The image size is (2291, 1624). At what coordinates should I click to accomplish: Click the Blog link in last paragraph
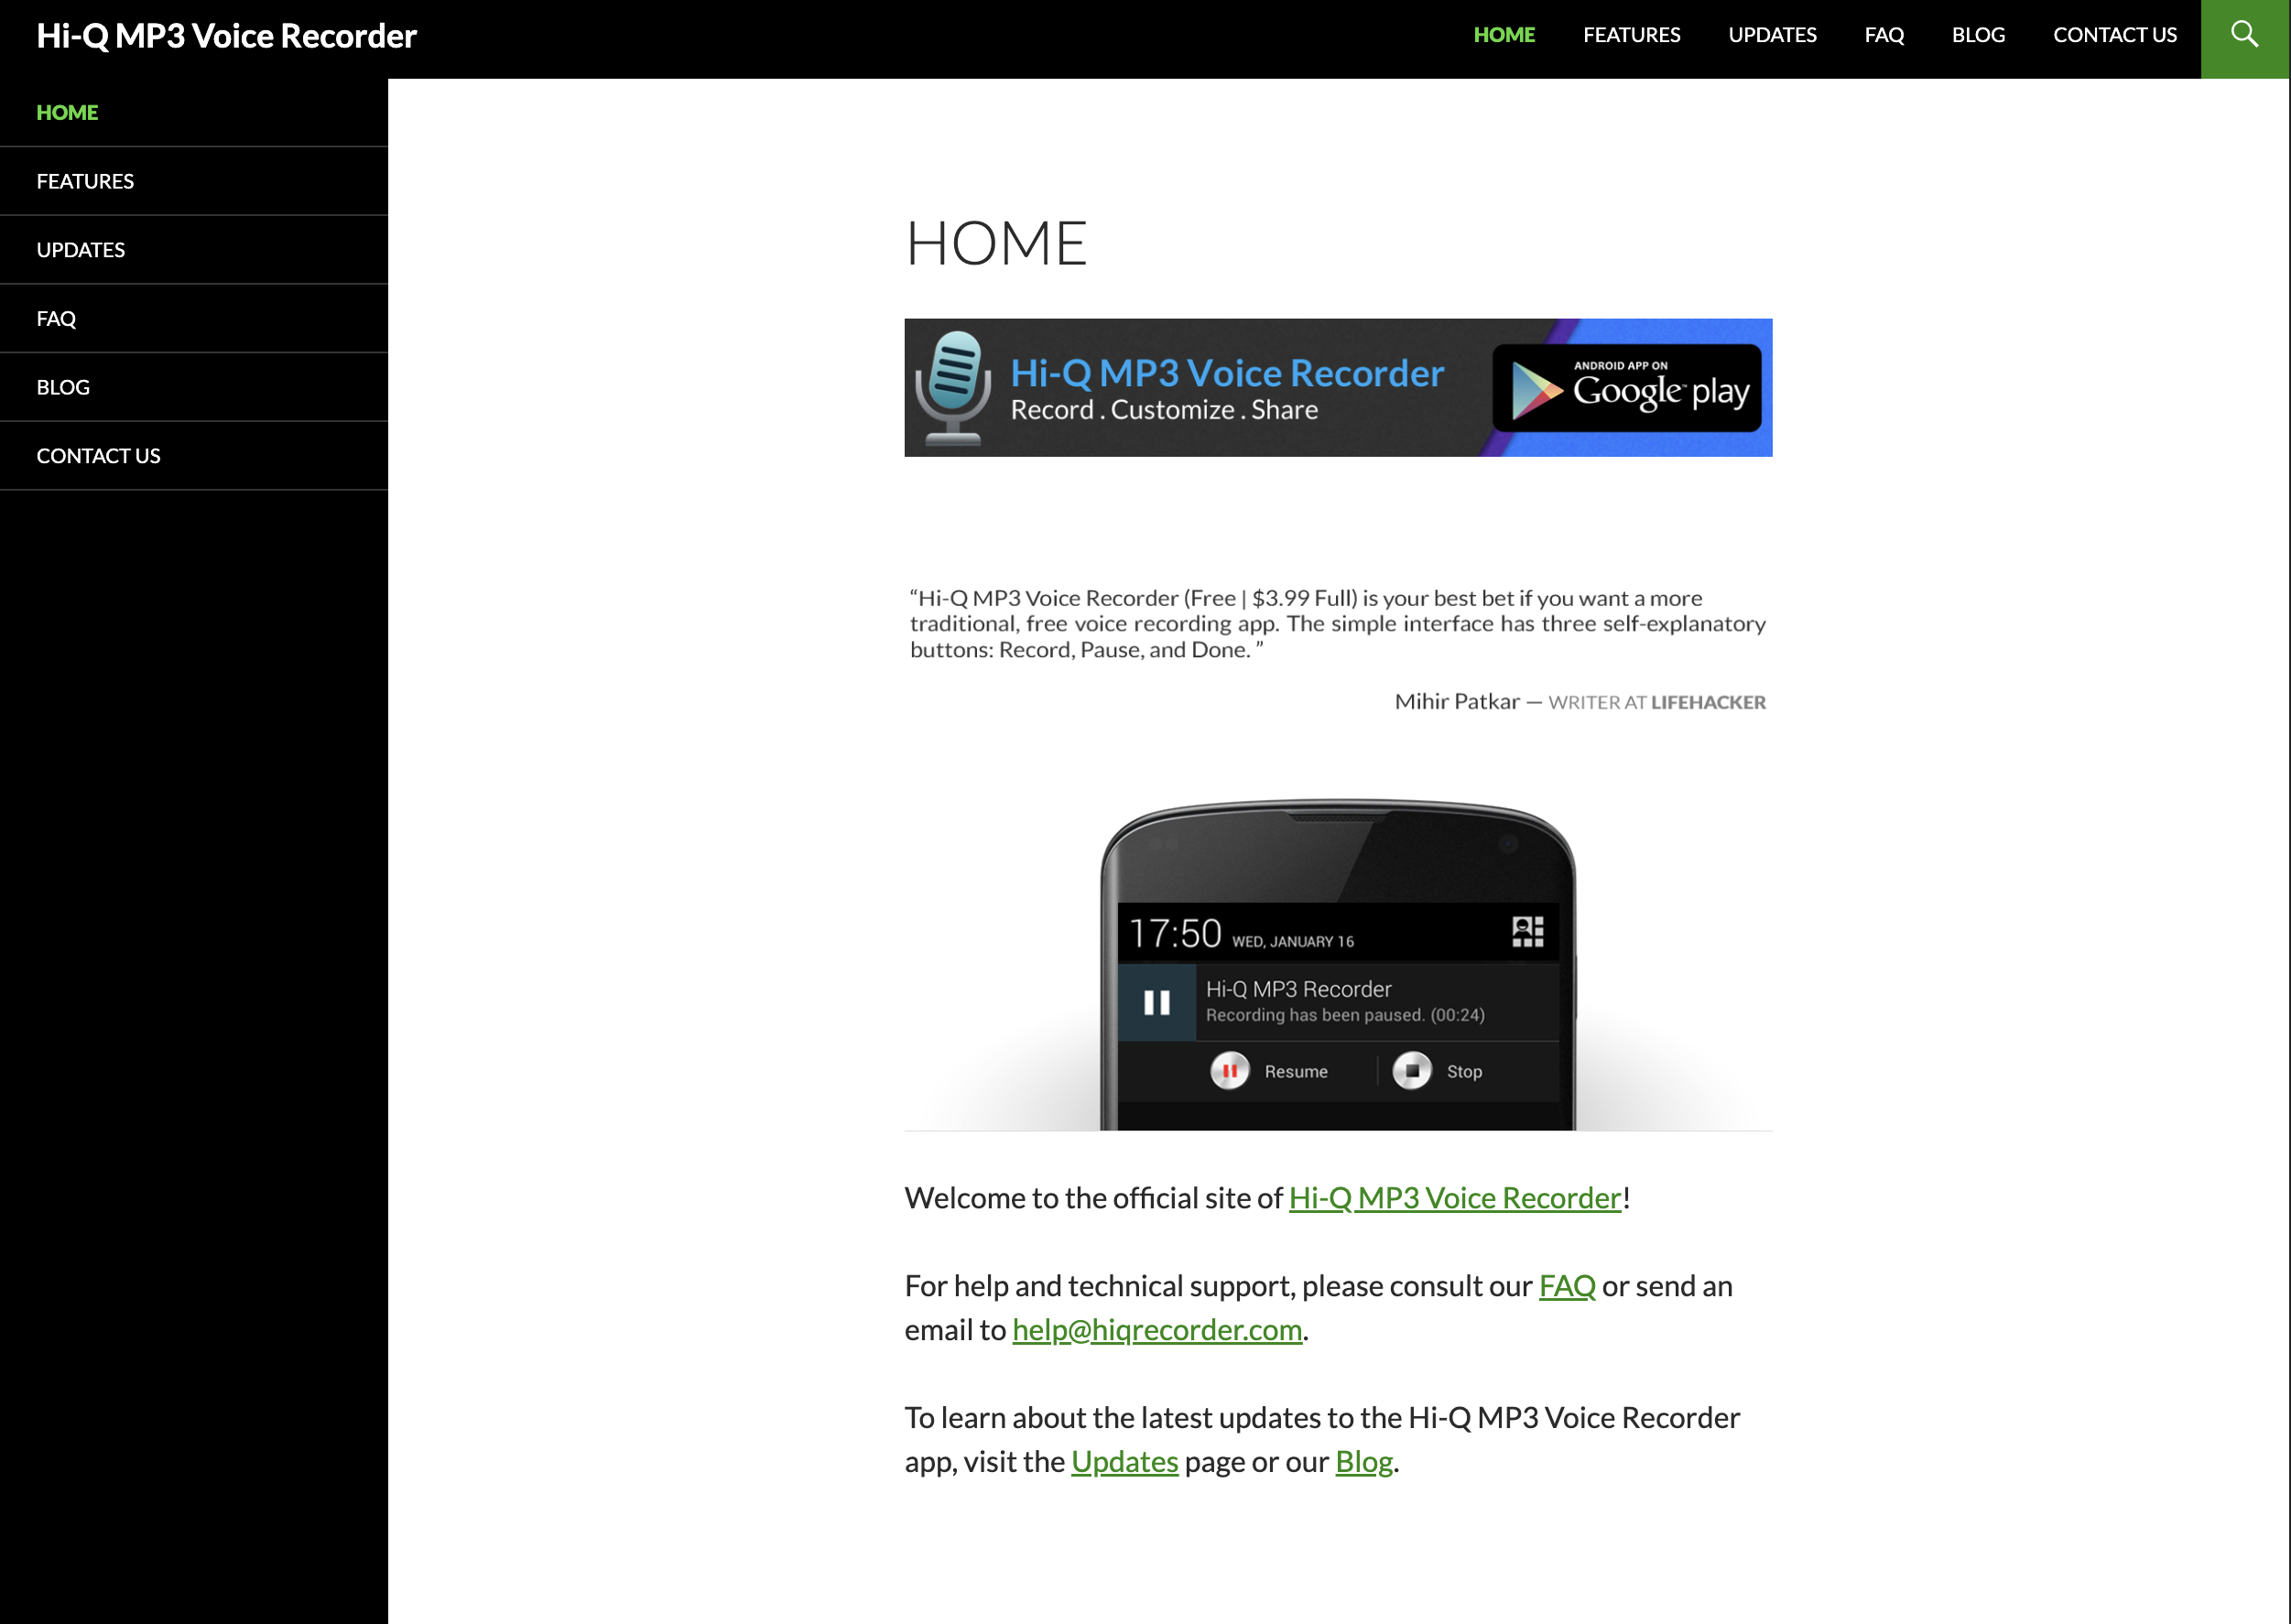click(x=1363, y=1462)
